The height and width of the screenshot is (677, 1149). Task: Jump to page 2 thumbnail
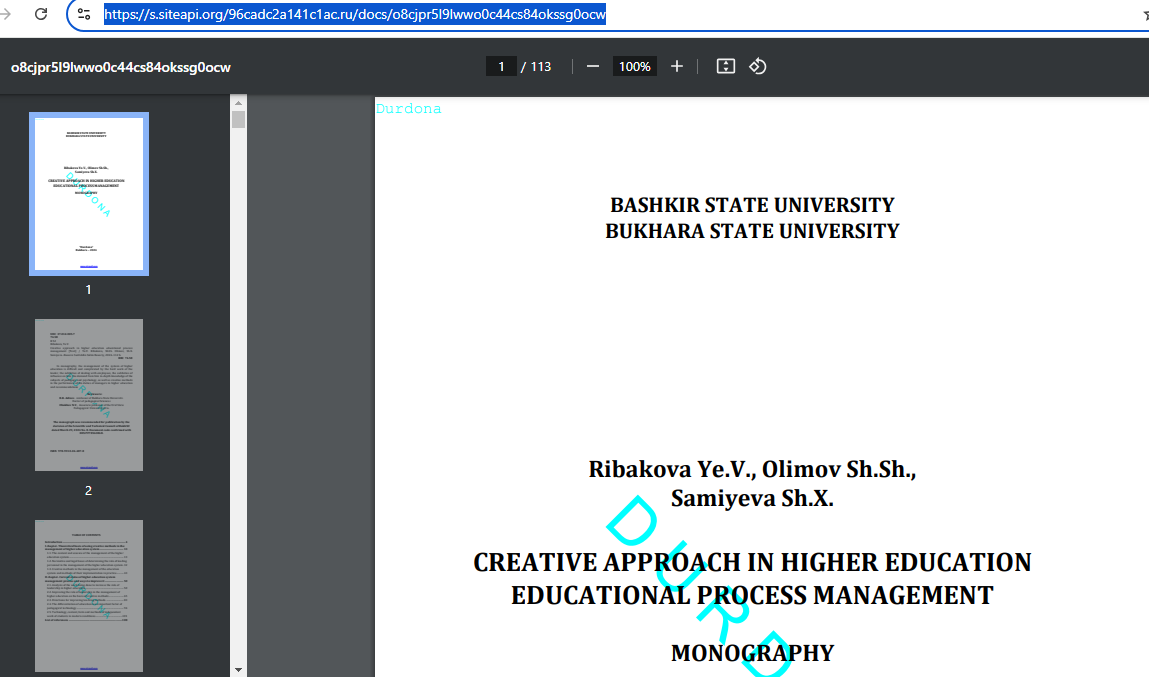pos(89,395)
